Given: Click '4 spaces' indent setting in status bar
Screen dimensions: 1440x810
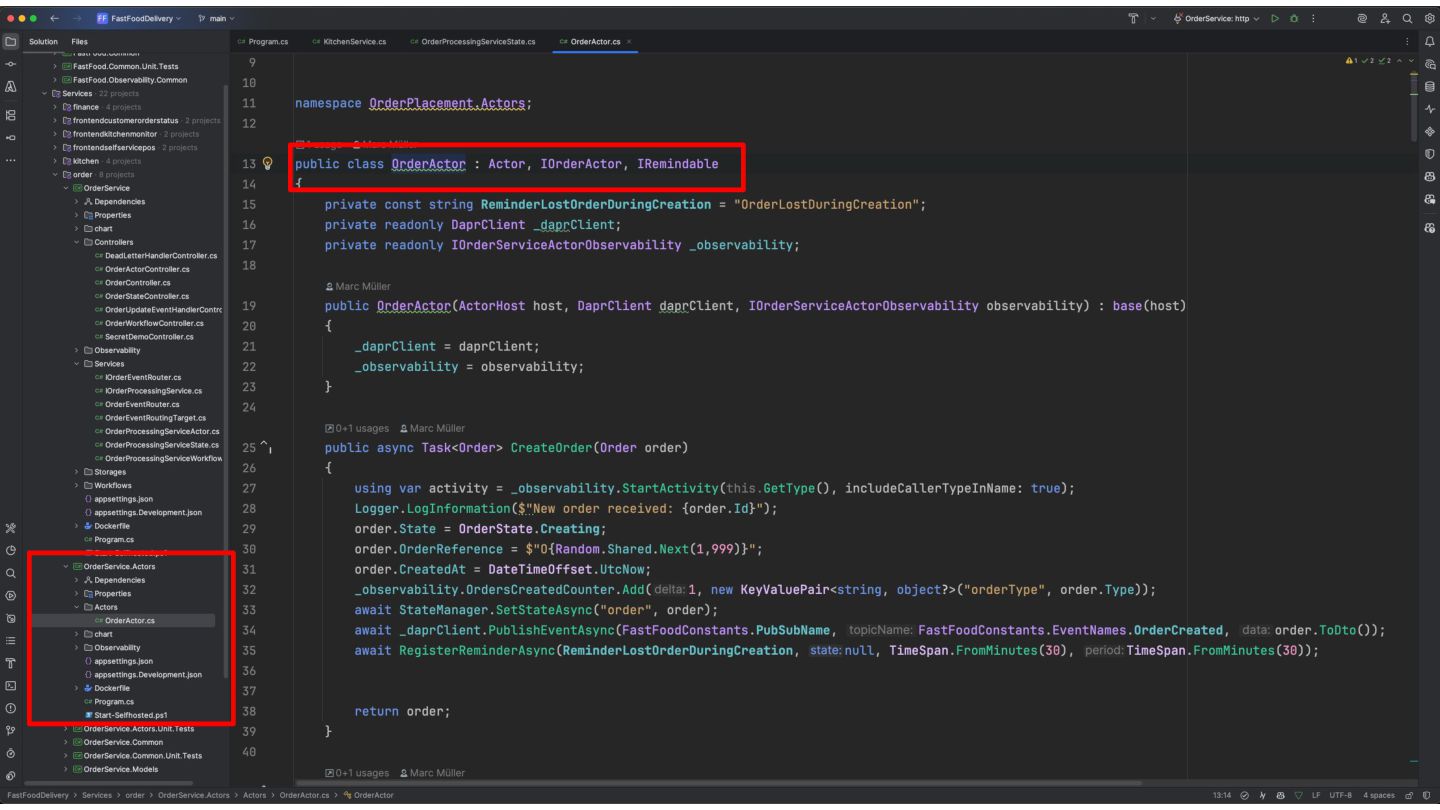Looking at the screenshot, I should (x=1380, y=795).
